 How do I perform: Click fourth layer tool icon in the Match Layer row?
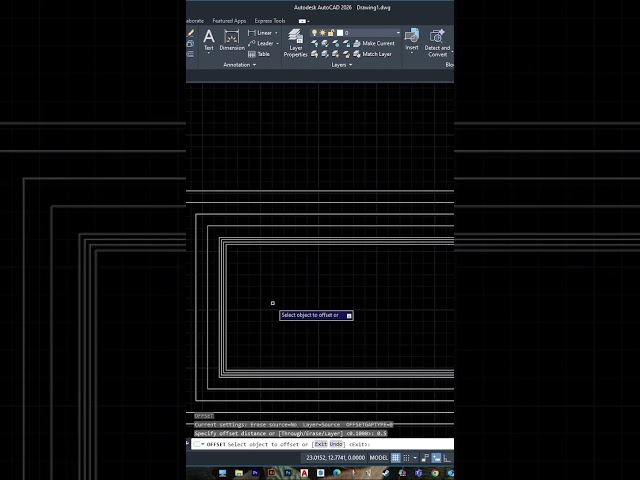[346, 54]
